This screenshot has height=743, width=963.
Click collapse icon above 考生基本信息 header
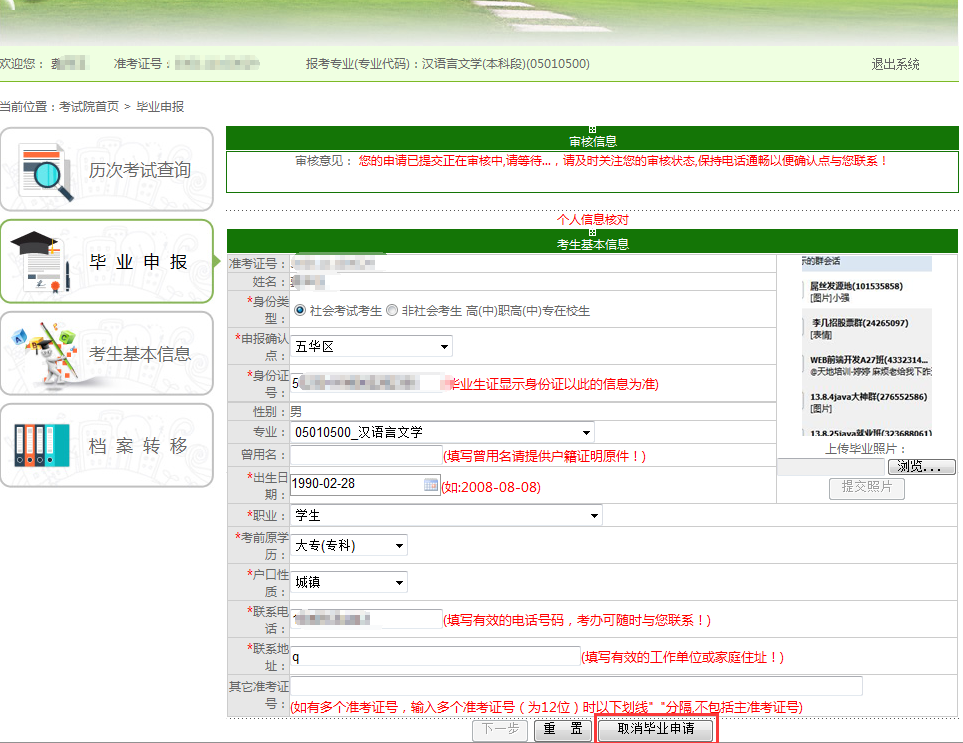(592, 232)
